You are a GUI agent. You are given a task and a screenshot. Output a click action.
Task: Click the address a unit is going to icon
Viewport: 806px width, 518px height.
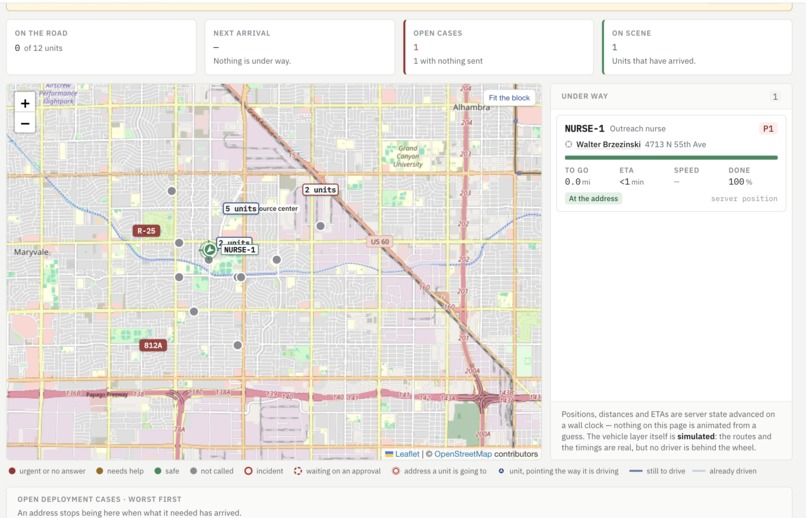(396, 471)
